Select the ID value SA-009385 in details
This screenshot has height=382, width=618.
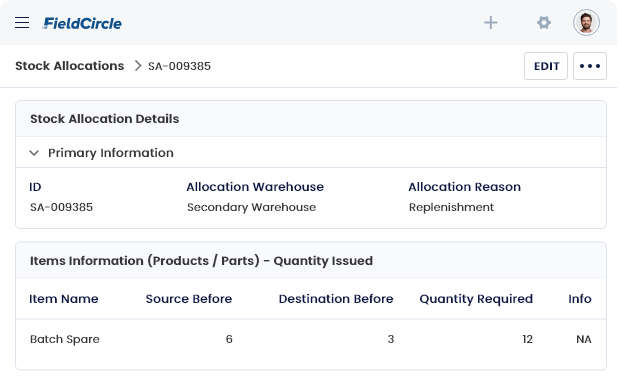tap(61, 207)
